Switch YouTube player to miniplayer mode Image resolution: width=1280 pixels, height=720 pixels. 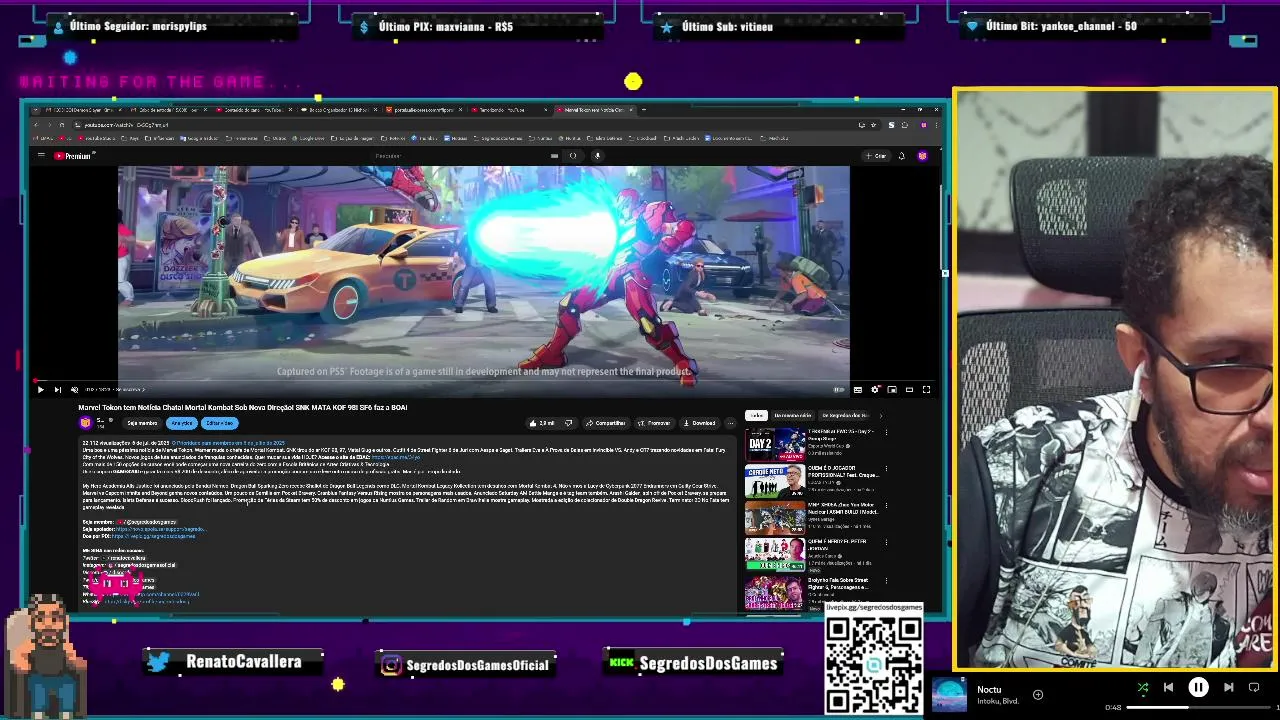click(x=892, y=390)
